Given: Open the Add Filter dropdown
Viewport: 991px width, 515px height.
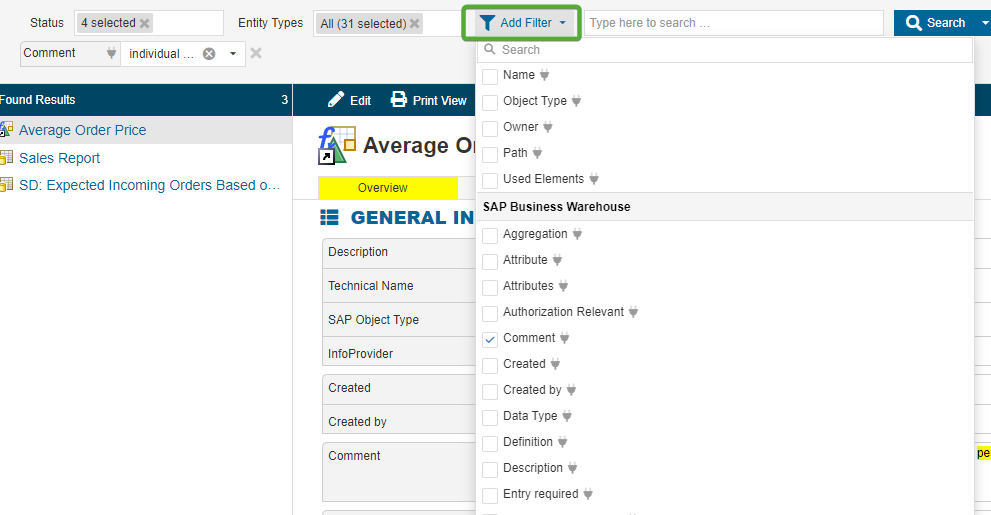Looking at the screenshot, I should click(522, 23).
